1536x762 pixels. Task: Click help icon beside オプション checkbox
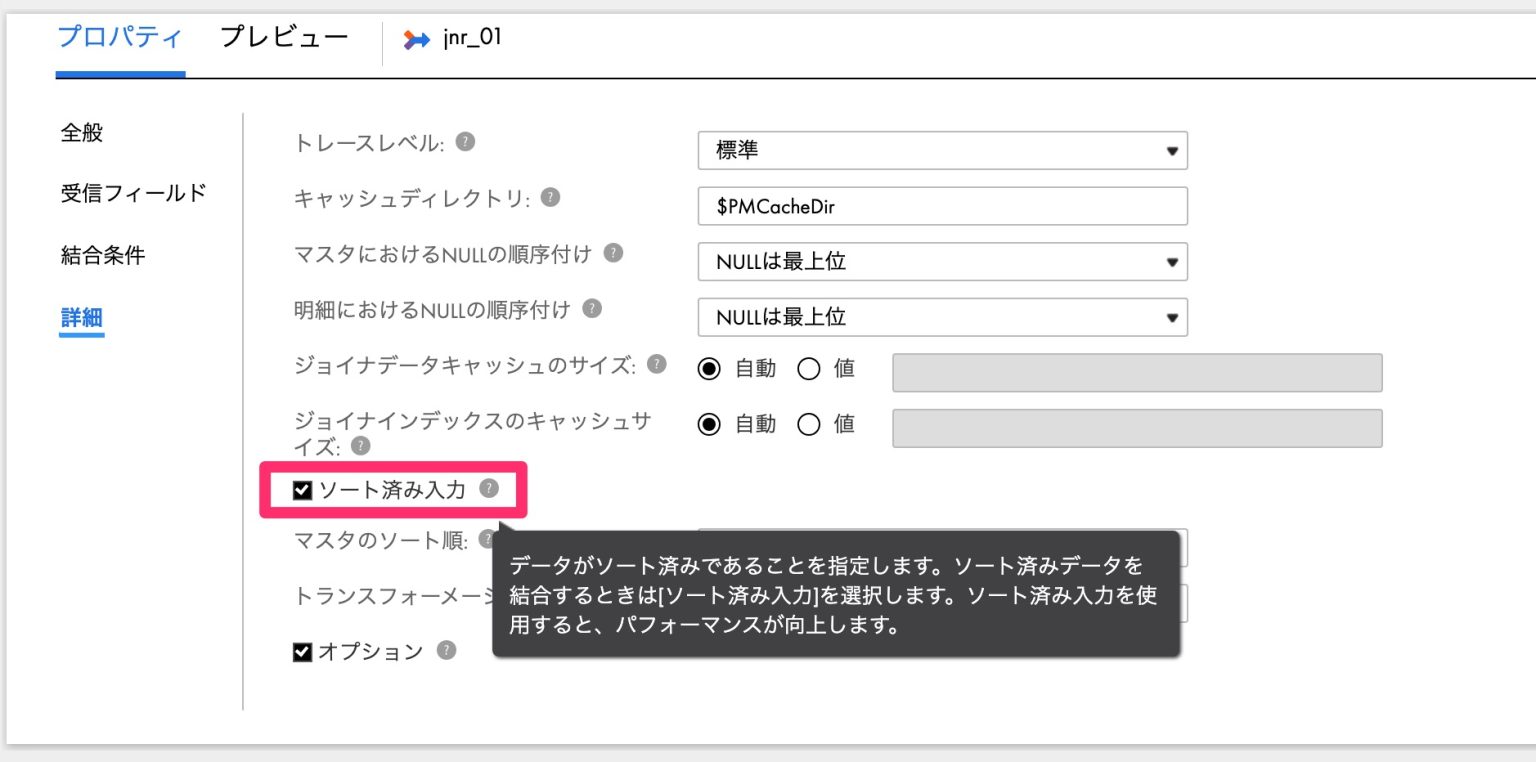point(447,651)
